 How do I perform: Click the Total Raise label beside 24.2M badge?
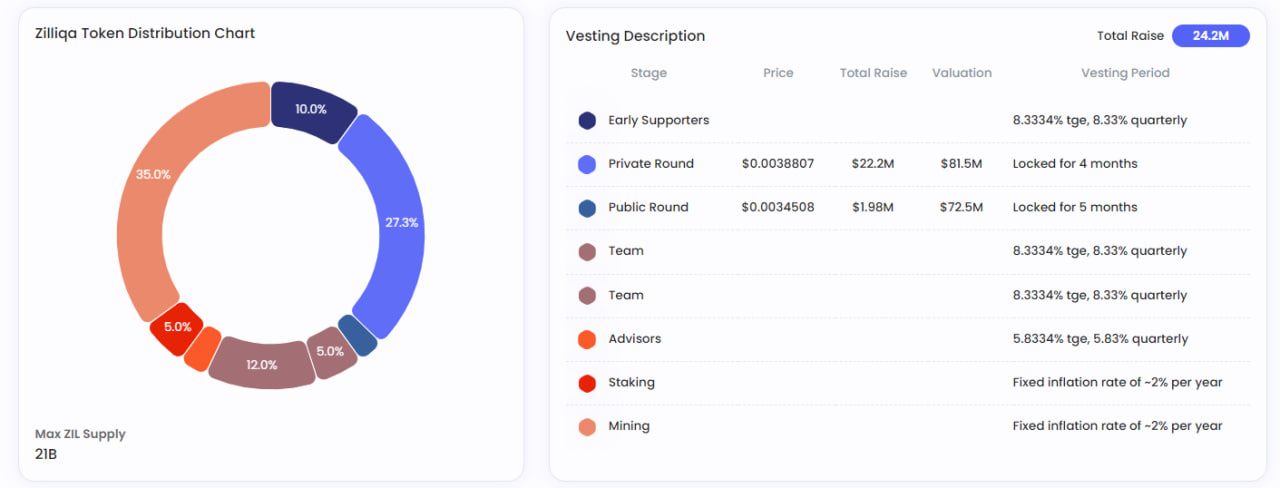click(x=1130, y=36)
